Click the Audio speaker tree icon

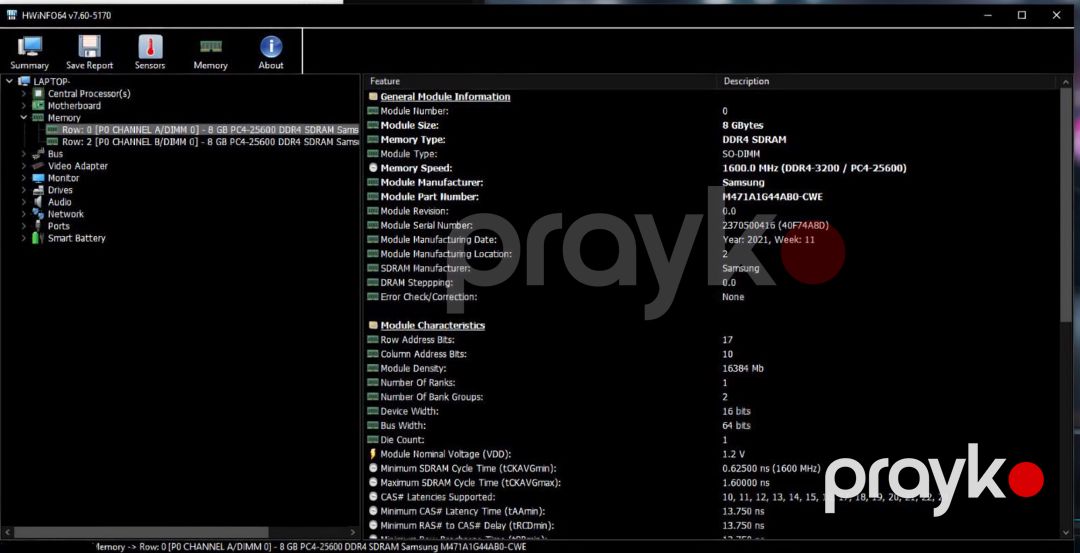tap(38, 202)
